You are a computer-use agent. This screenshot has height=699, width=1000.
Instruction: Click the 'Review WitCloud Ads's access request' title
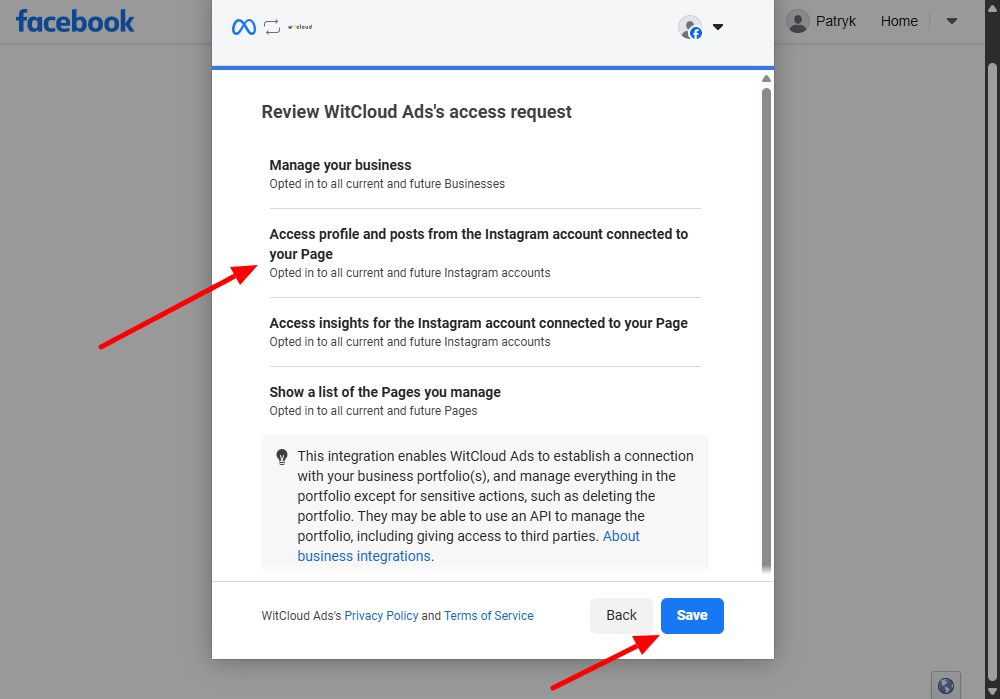[x=416, y=112]
